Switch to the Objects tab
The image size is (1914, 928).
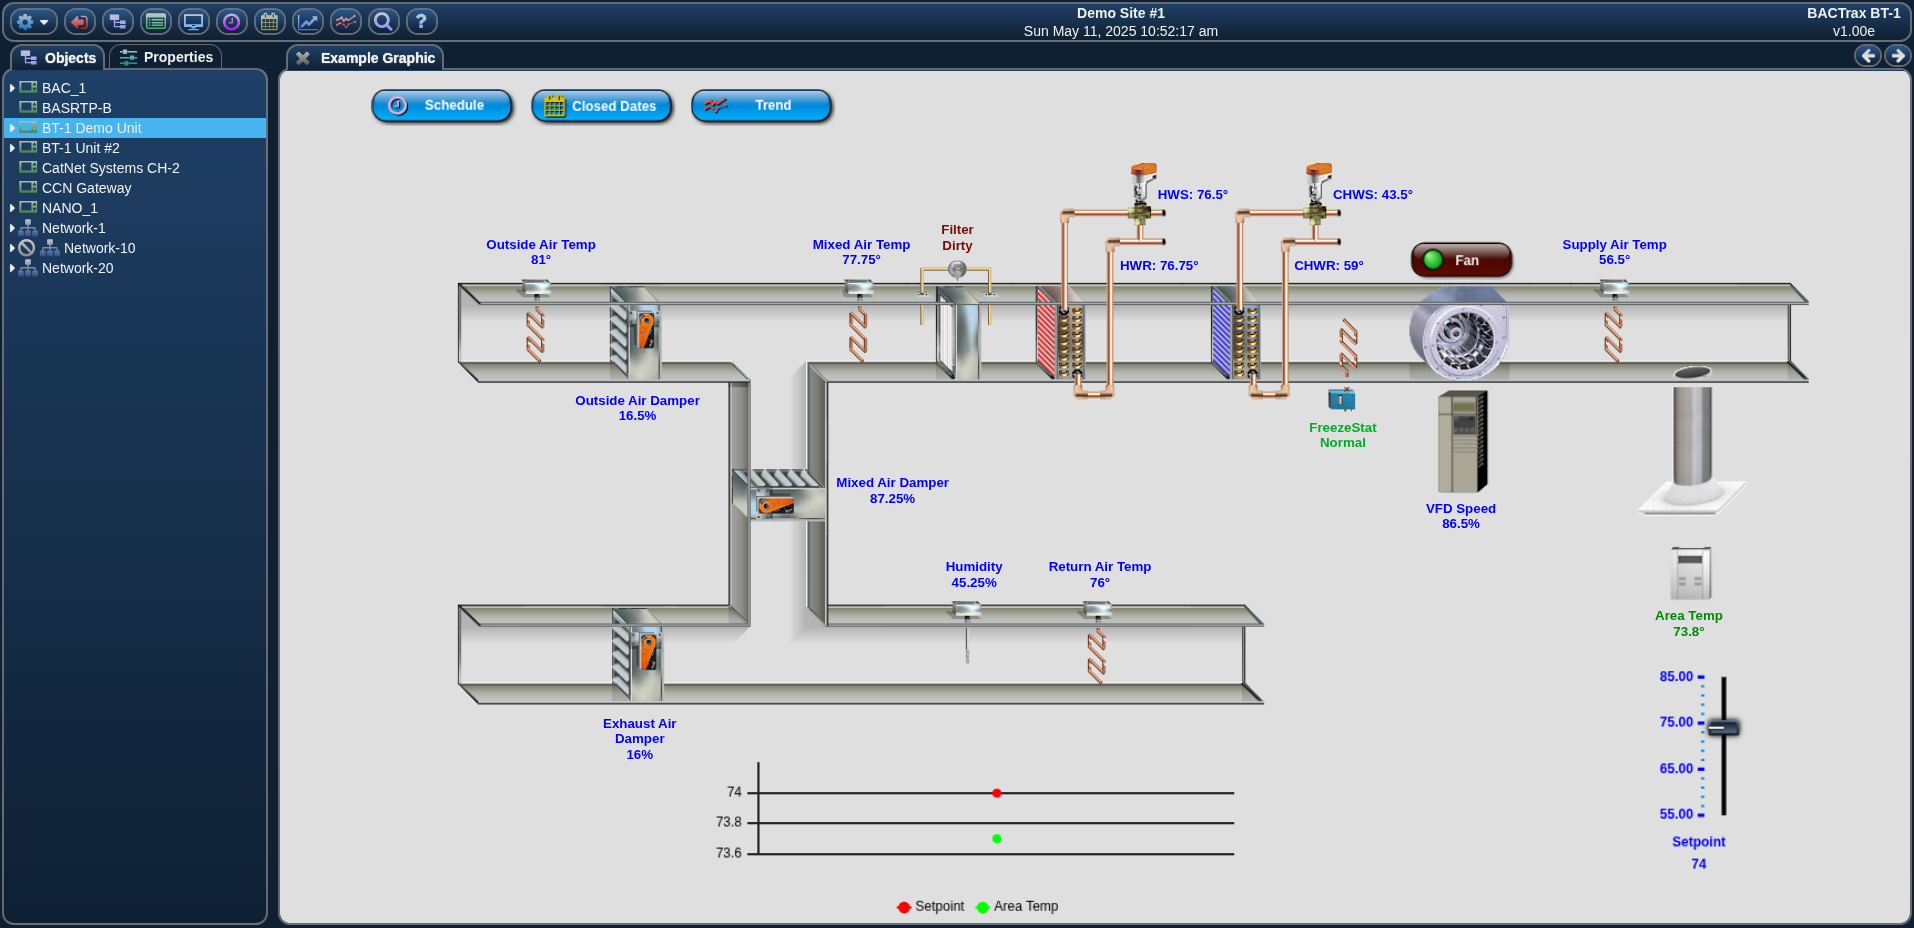click(58, 57)
